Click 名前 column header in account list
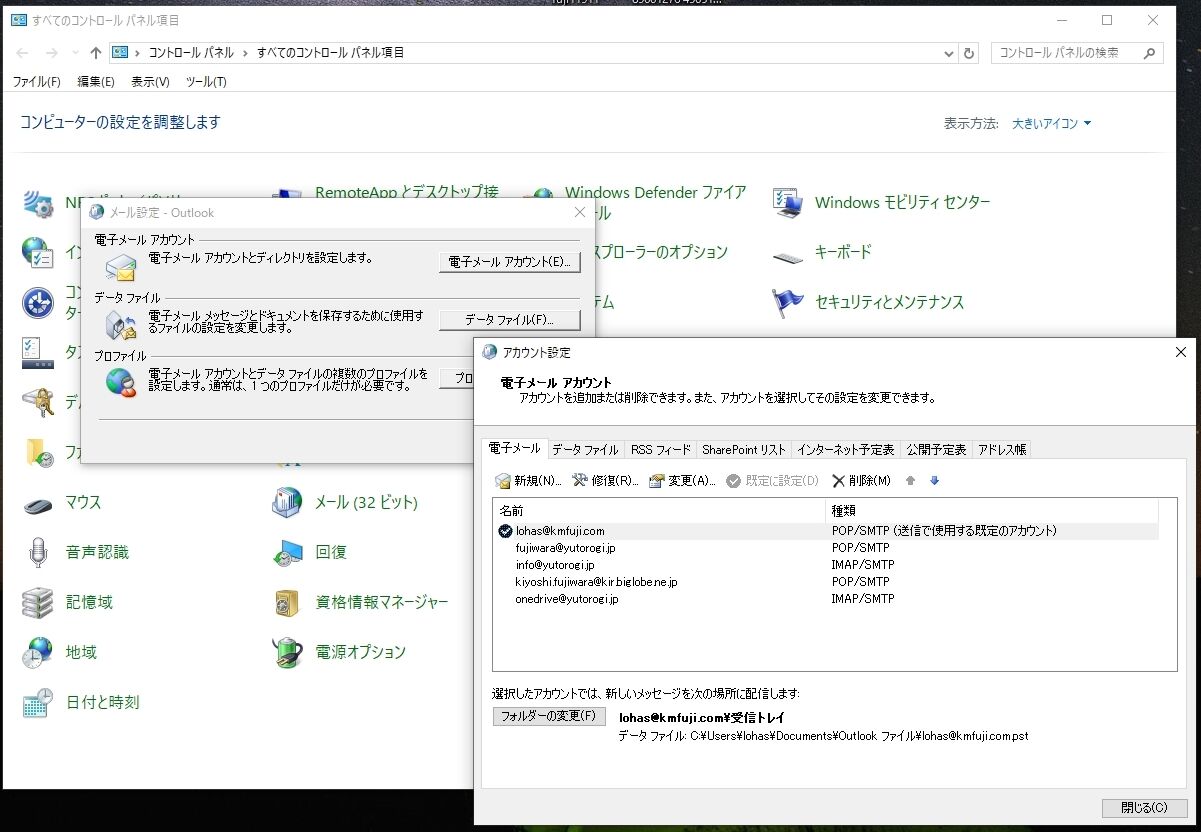1201x832 pixels. coord(660,511)
